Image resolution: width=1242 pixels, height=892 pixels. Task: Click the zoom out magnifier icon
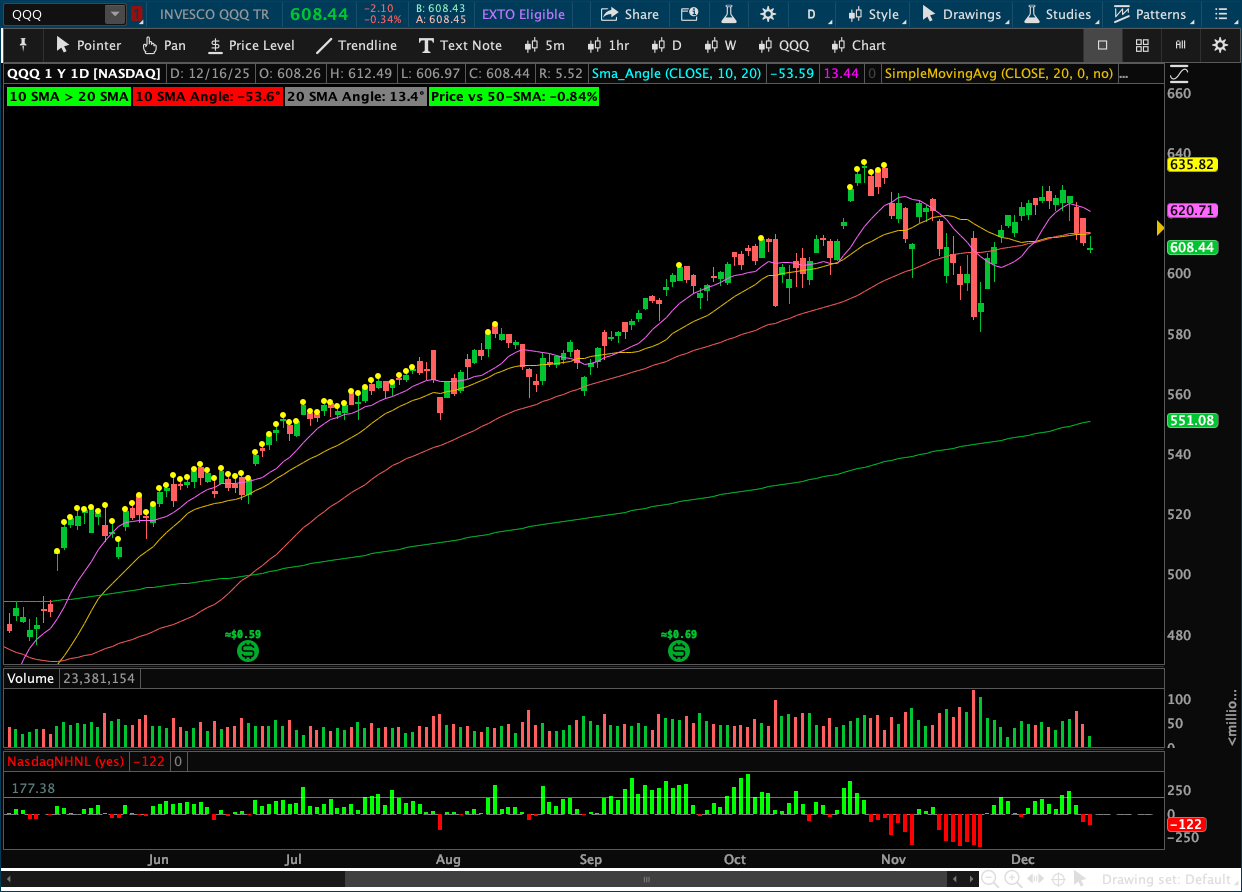click(990, 879)
